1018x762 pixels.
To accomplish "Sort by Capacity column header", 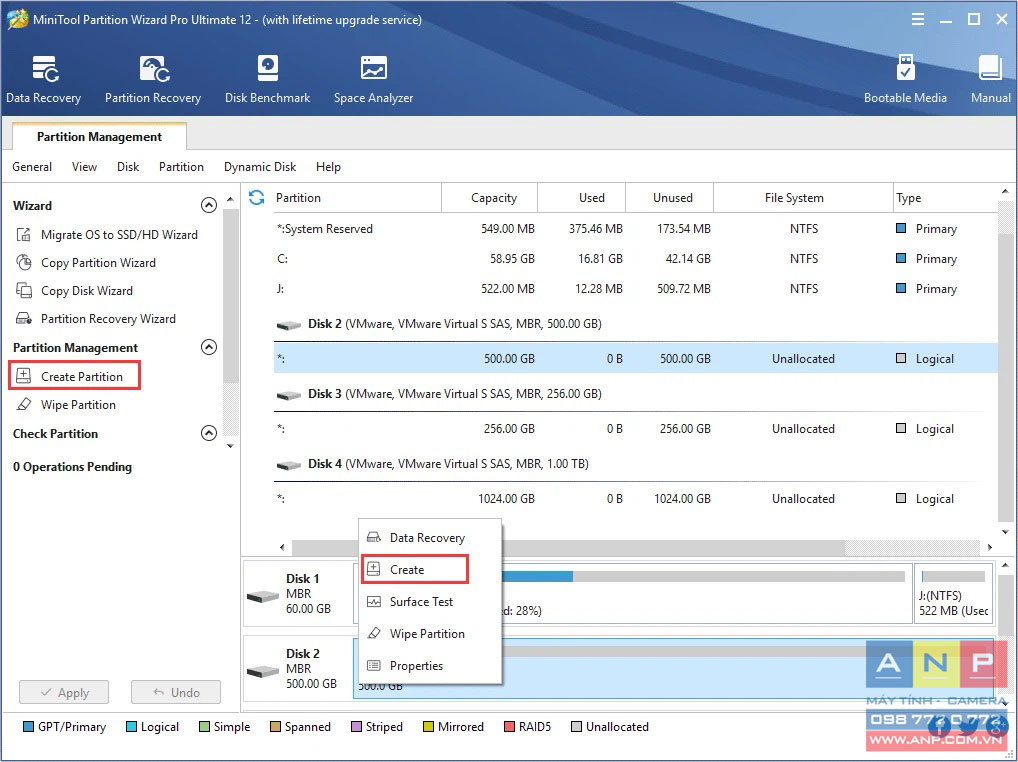I will point(490,197).
